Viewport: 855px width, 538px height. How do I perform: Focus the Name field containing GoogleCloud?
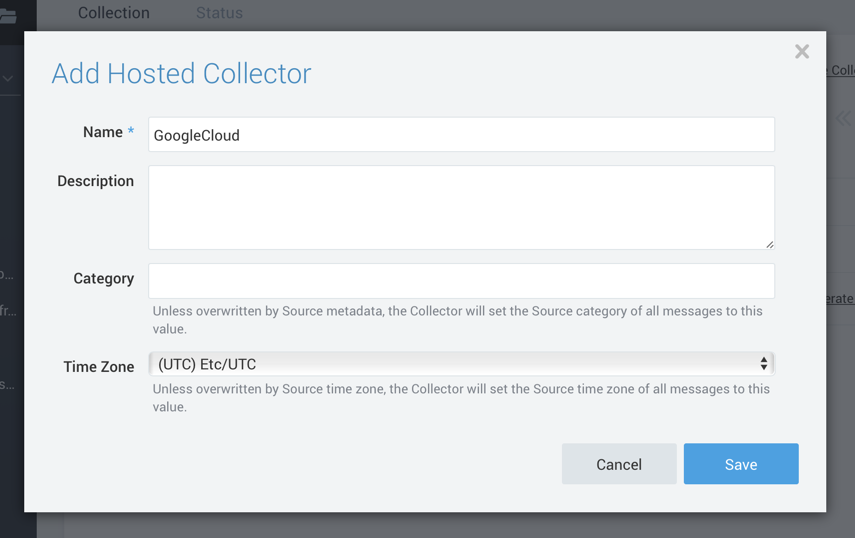461,135
